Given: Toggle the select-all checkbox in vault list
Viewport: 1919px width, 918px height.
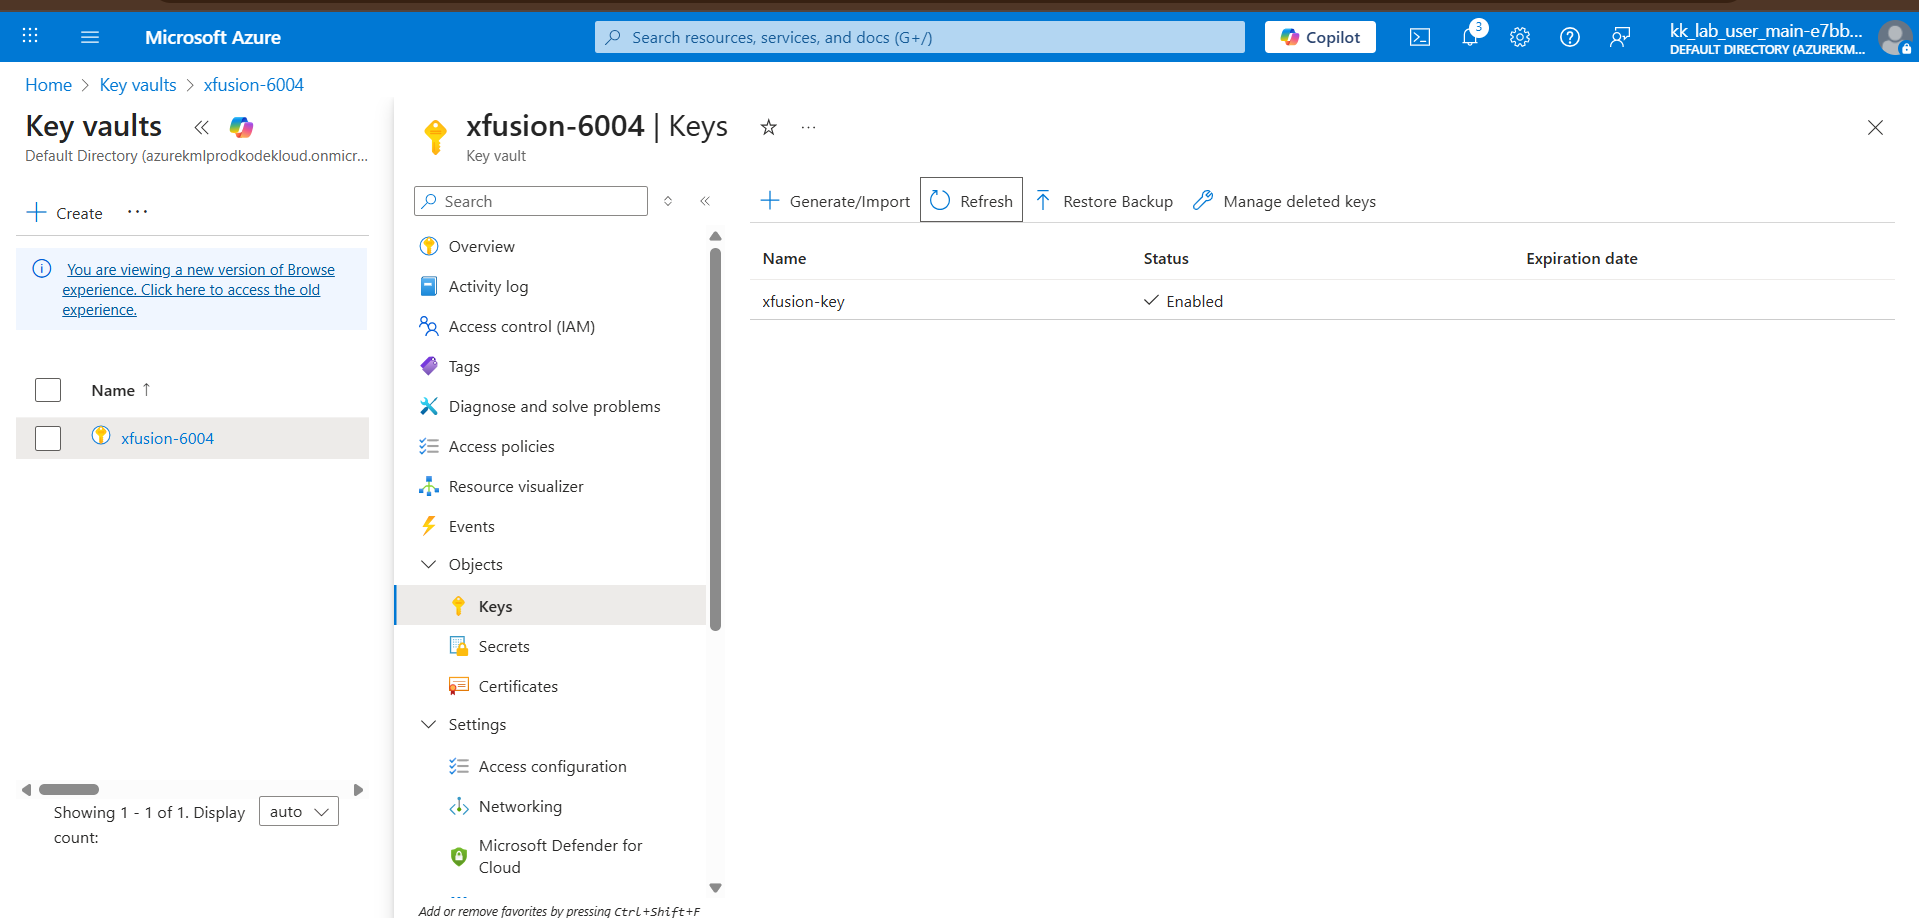Looking at the screenshot, I should 48,390.
